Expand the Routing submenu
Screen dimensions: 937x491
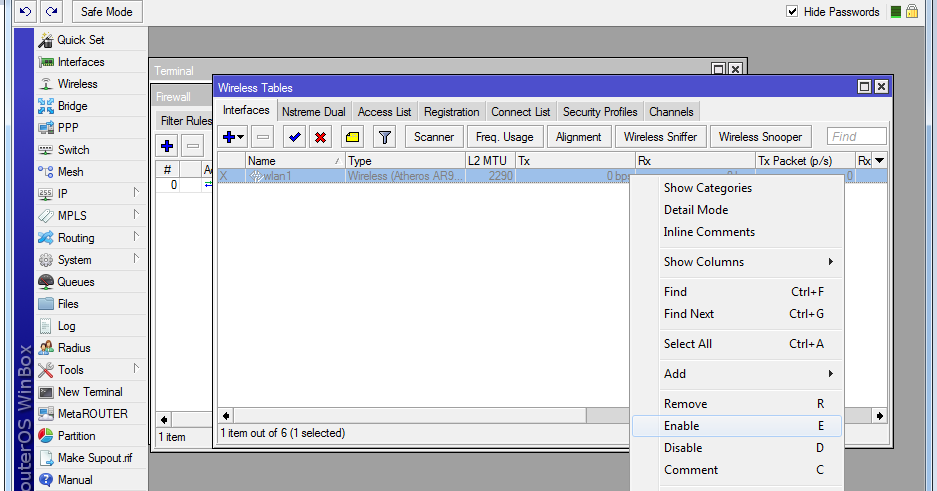136,237
